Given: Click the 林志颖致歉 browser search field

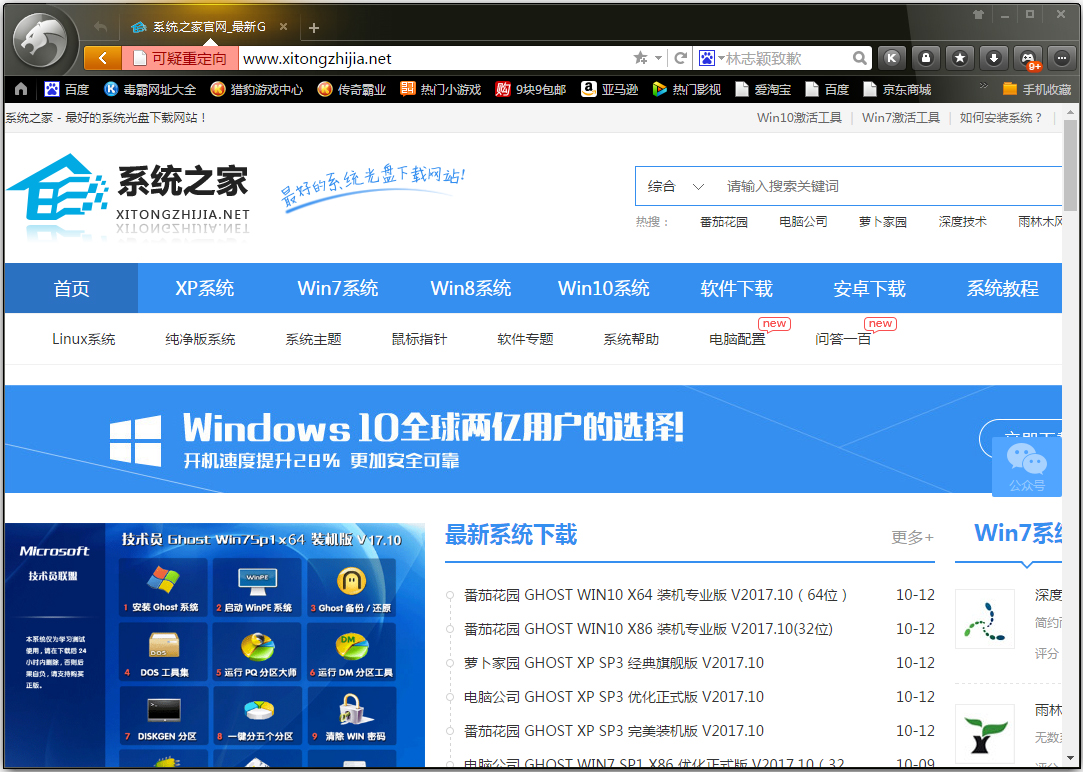Looking at the screenshot, I should (787, 59).
